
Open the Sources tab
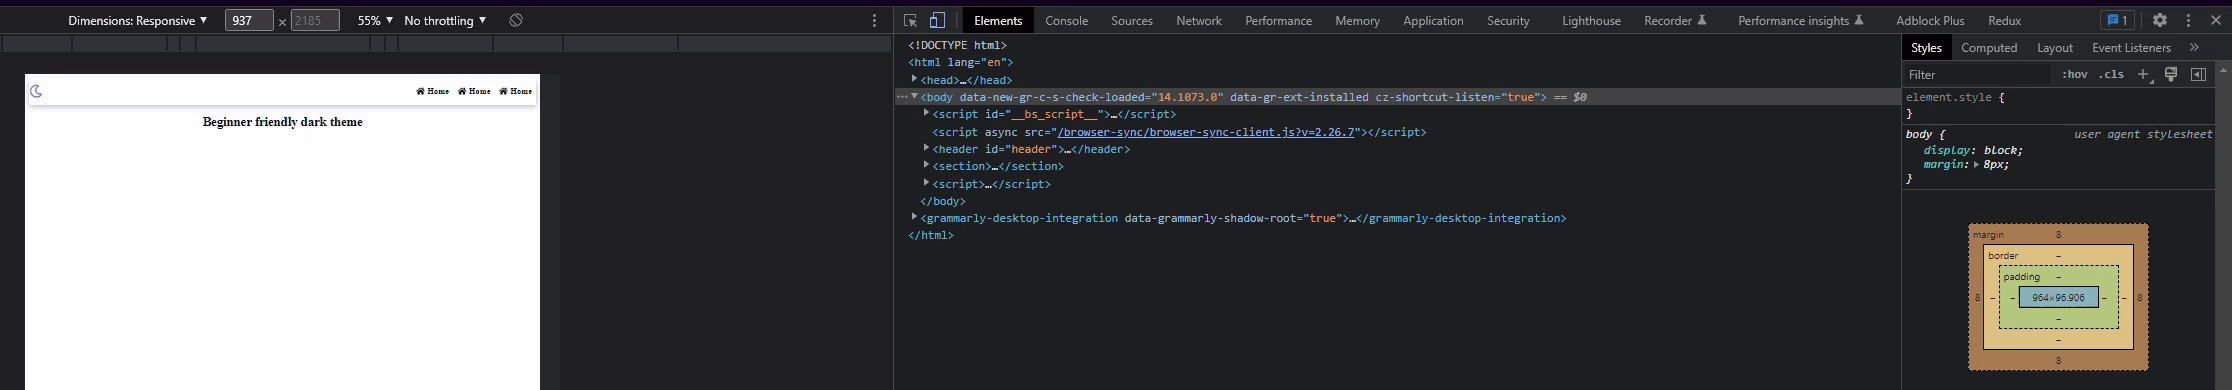1132,20
